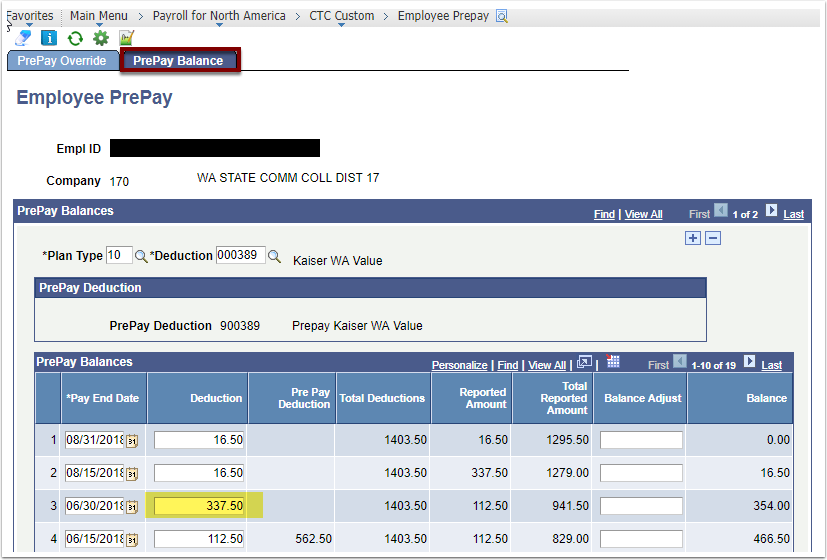Open the Plan Type lookup magnifier
827x560 pixels.
point(141,256)
